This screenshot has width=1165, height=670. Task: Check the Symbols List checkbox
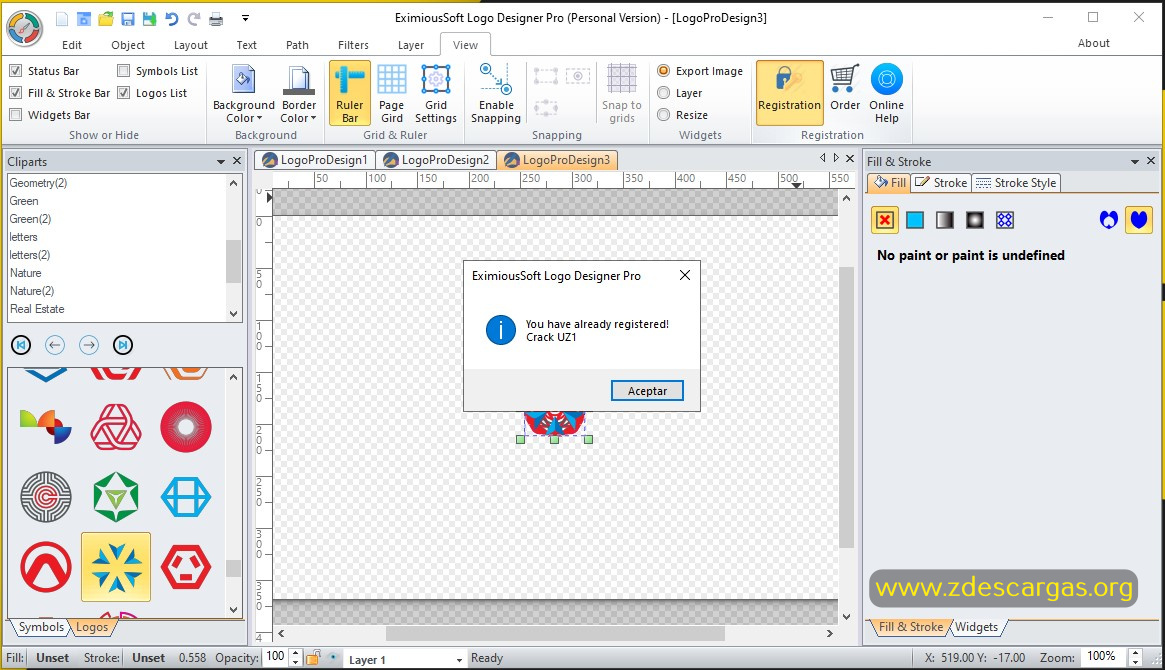point(123,71)
